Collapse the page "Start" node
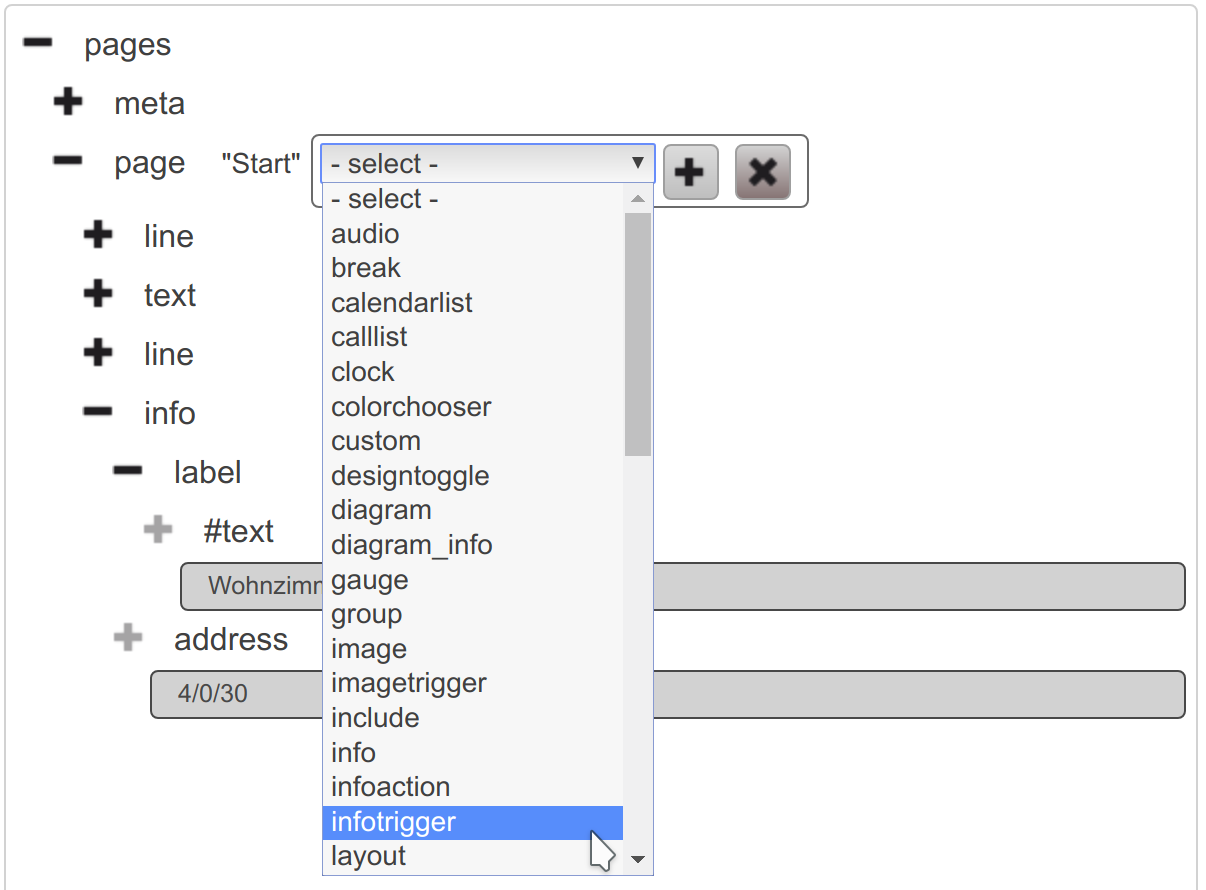The height and width of the screenshot is (890, 1206). [x=68, y=161]
